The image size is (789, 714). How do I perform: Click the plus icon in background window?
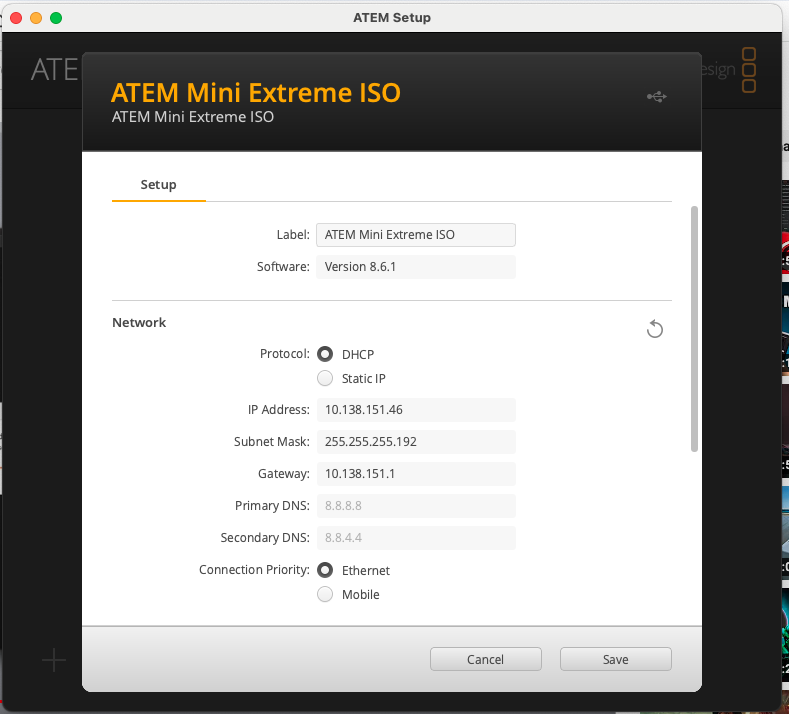click(x=54, y=660)
